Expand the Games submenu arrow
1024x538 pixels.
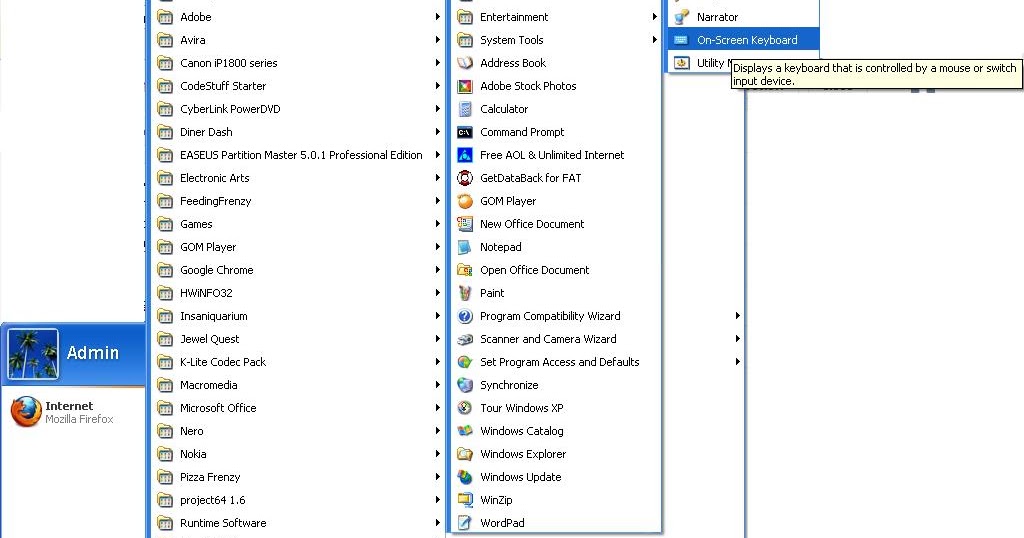point(438,224)
